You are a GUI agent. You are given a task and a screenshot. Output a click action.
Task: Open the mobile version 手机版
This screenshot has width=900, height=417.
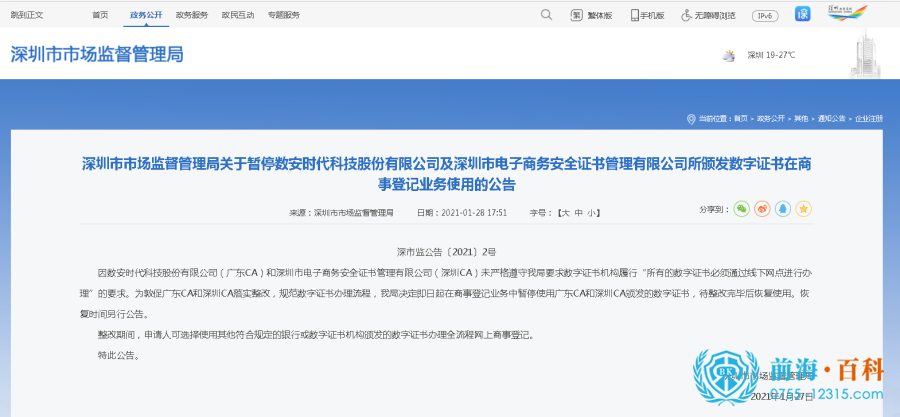[647, 15]
